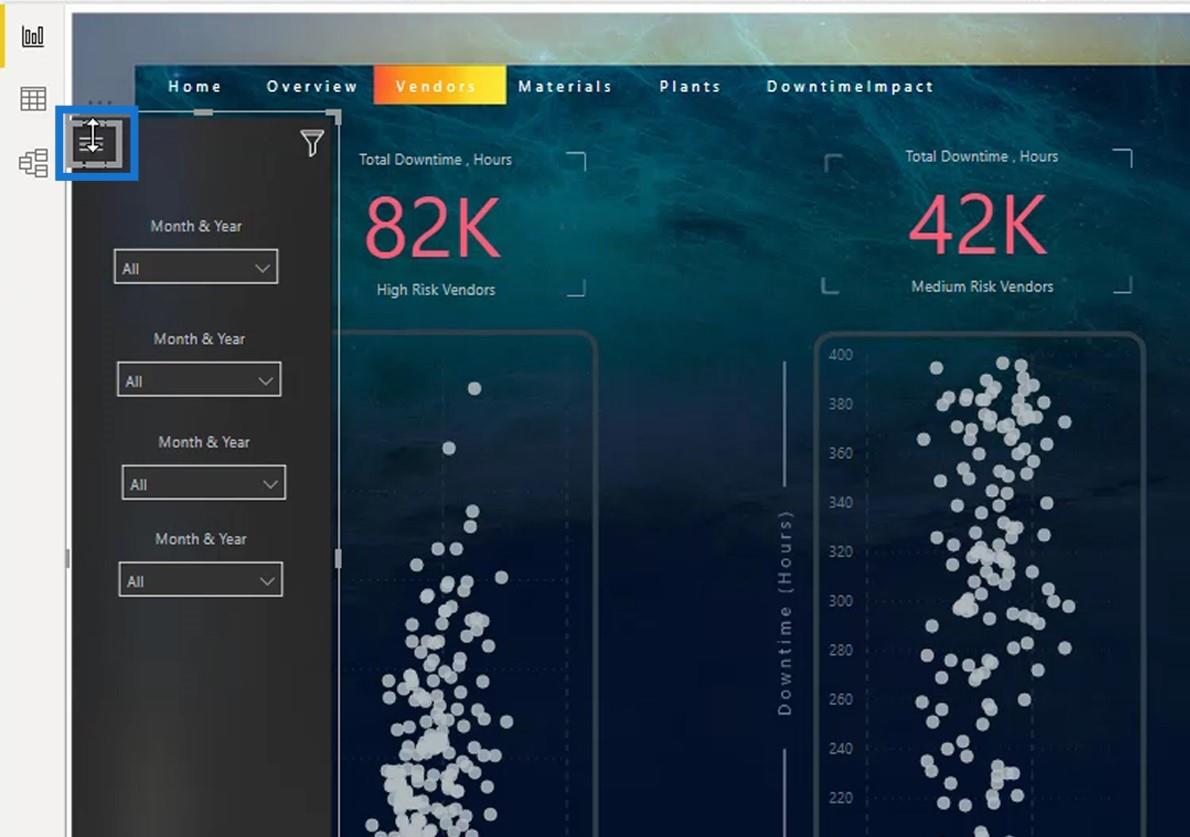The height and width of the screenshot is (837, 1190).
Task: Open the ellipsis more options above slicer panel
Action: [x=100, y=102]
